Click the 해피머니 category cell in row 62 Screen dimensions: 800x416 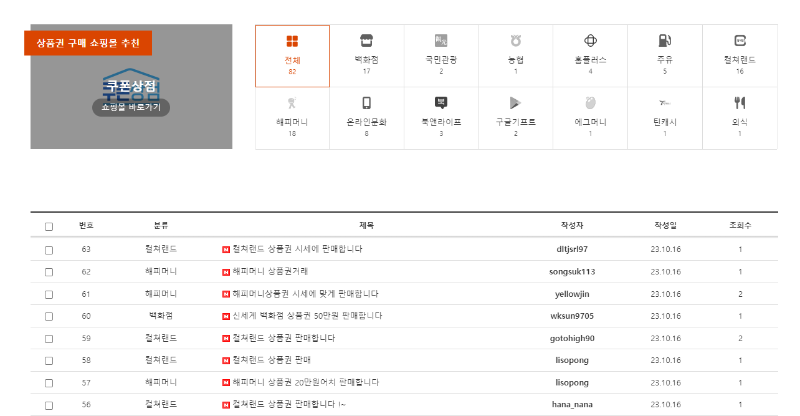click(161, 272)
